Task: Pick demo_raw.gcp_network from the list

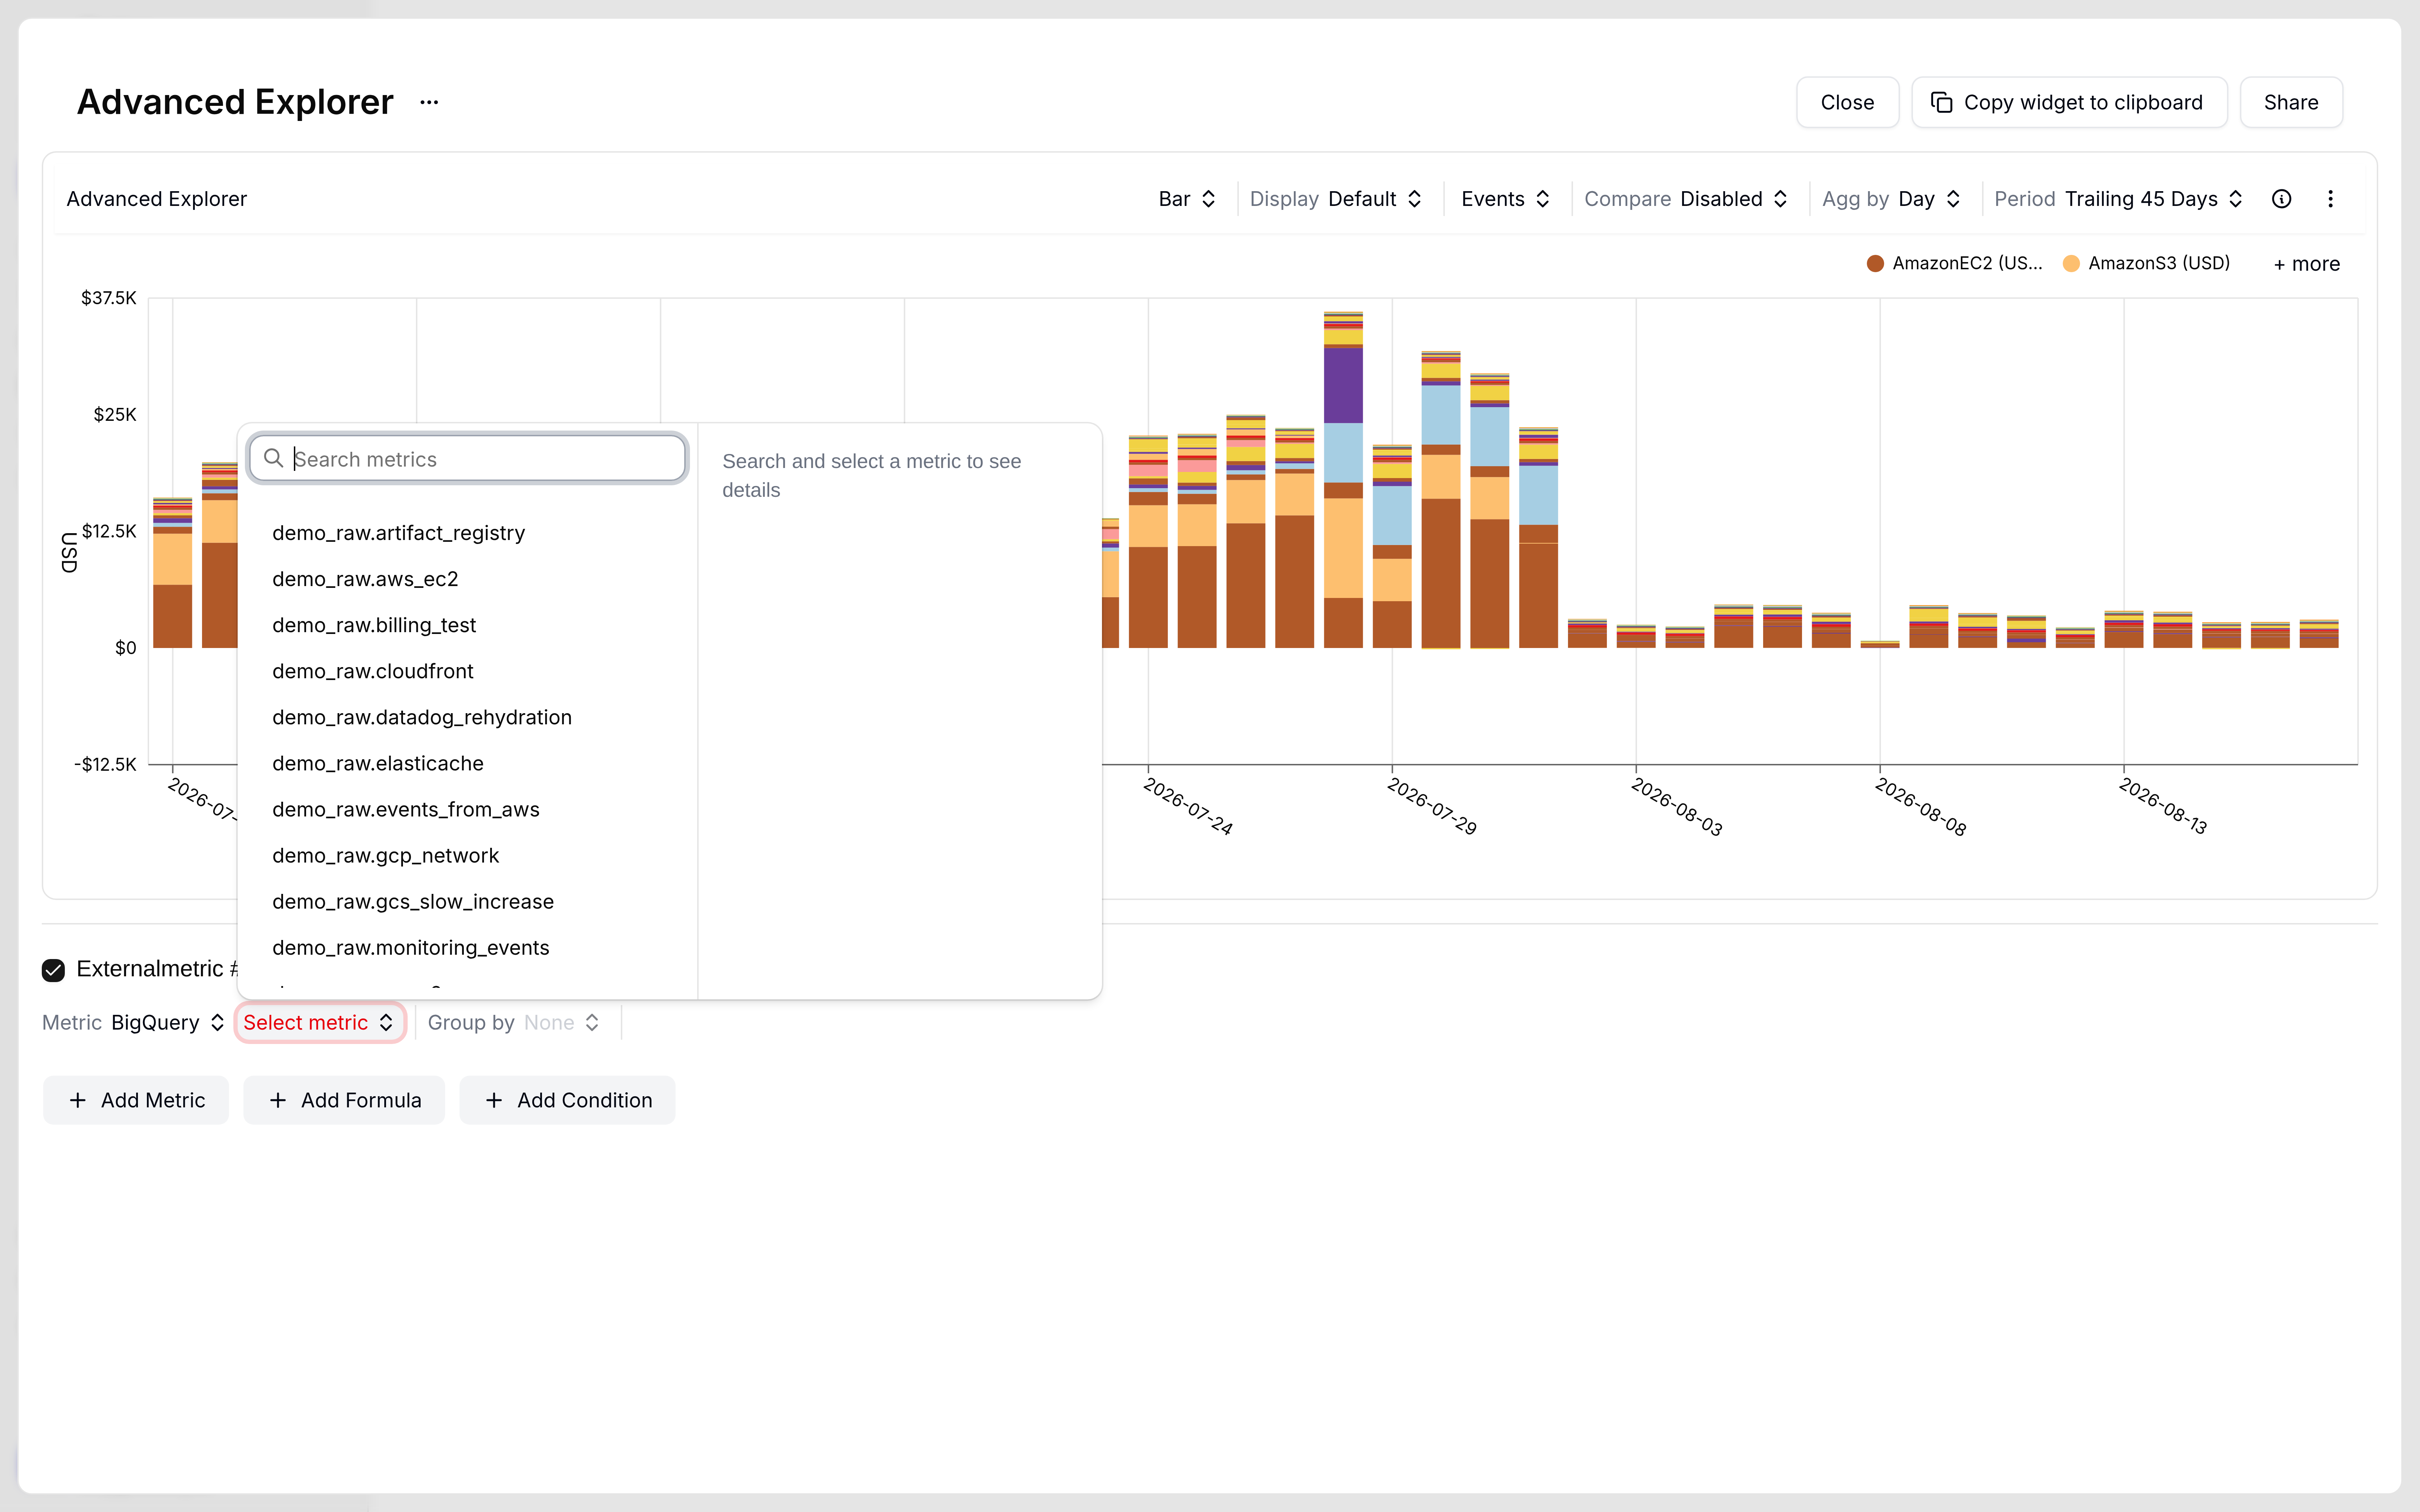Action: 467,855
